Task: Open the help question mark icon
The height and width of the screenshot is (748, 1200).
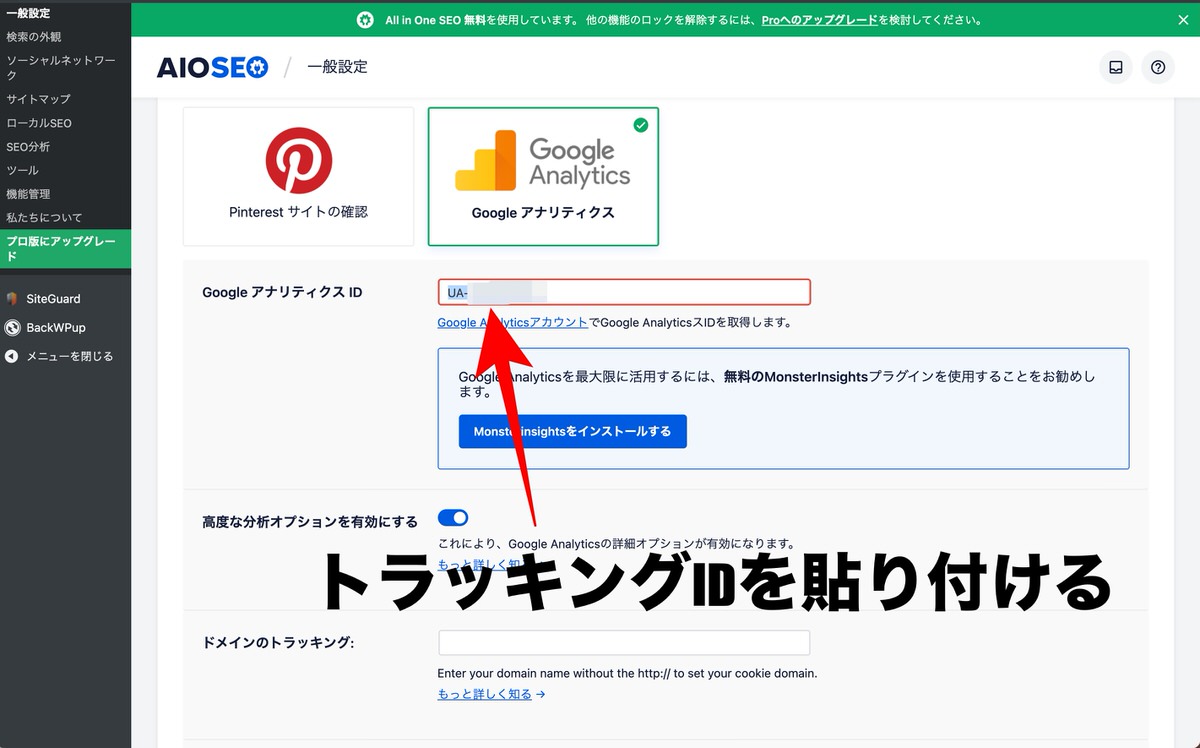Action: 1158,67
